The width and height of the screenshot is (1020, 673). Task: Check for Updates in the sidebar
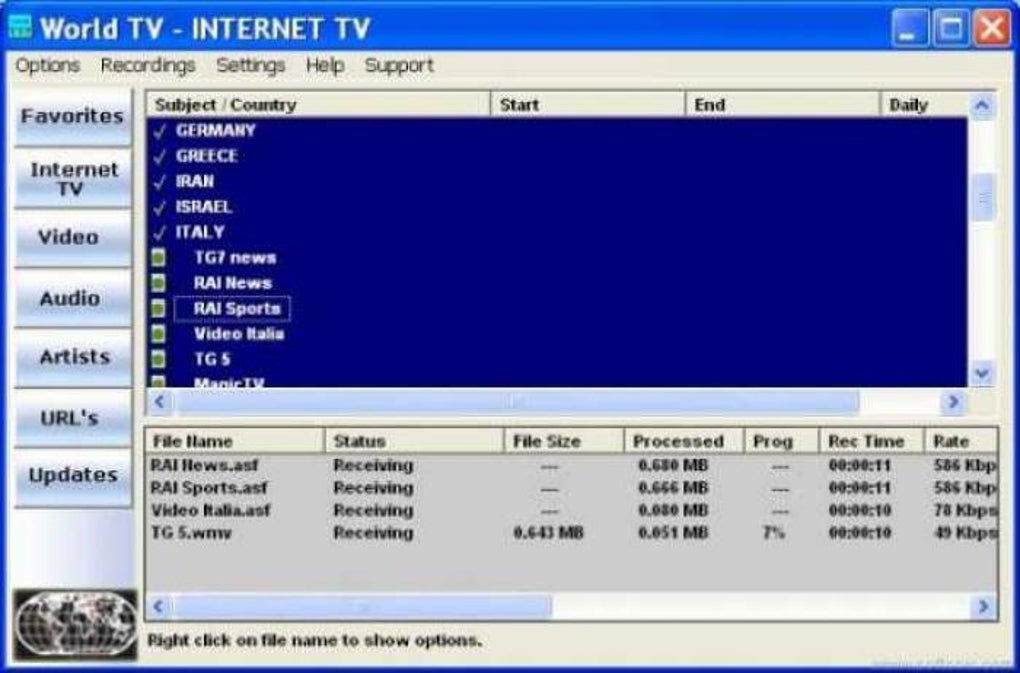pyautogui.click(x=73, y=477)
